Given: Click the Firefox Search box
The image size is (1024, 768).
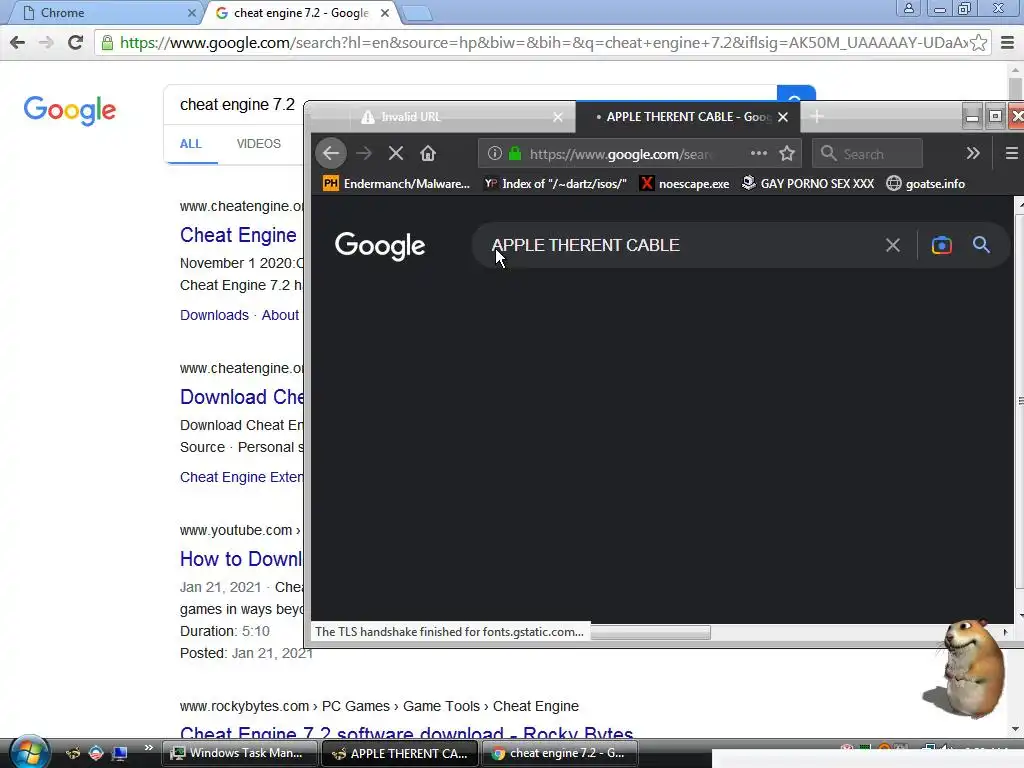Looking at the screenshot, I should [x=867, y=153].
